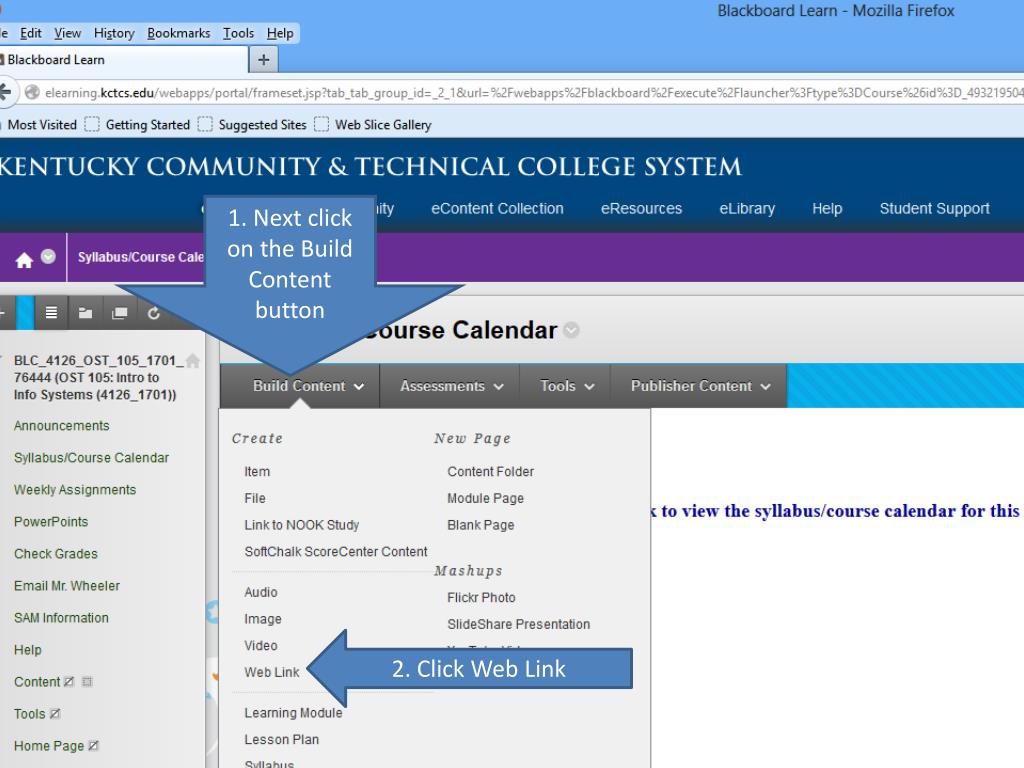Click the bookmark icon before Web Slice Gallery
This screenshot has height=768, width=1024.
tap(321, 124)
